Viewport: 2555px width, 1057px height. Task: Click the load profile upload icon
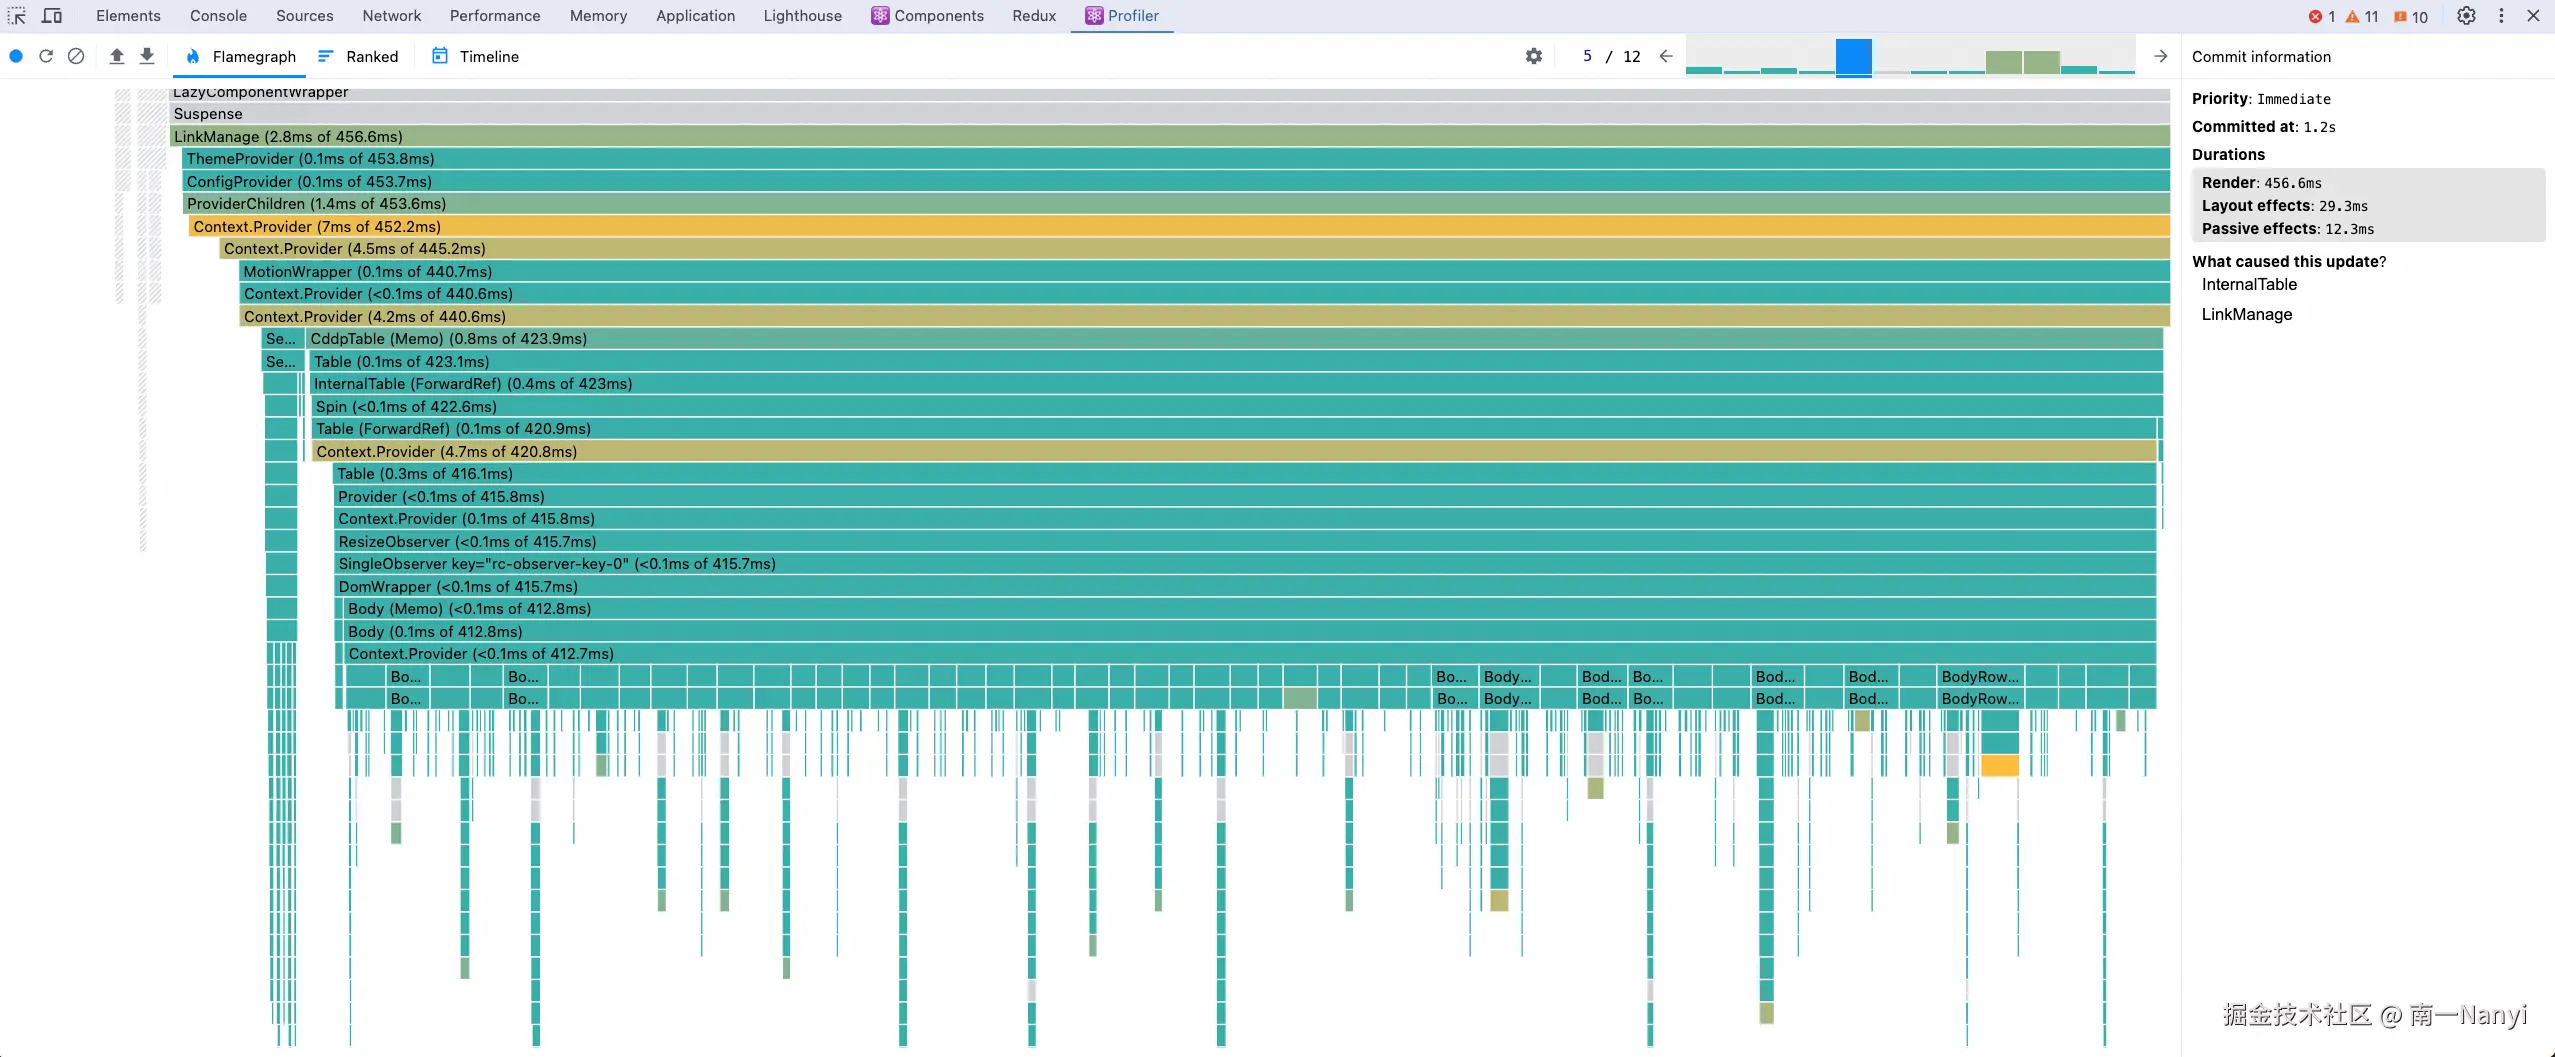tap(117, 56)
